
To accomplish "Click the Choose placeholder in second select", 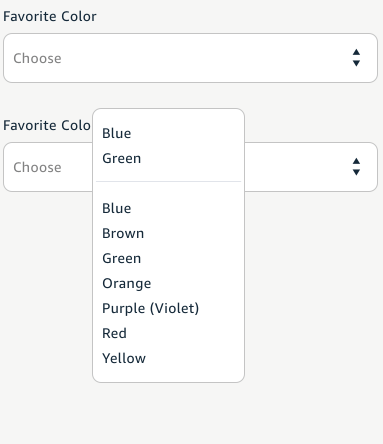I will pos(37,167).
